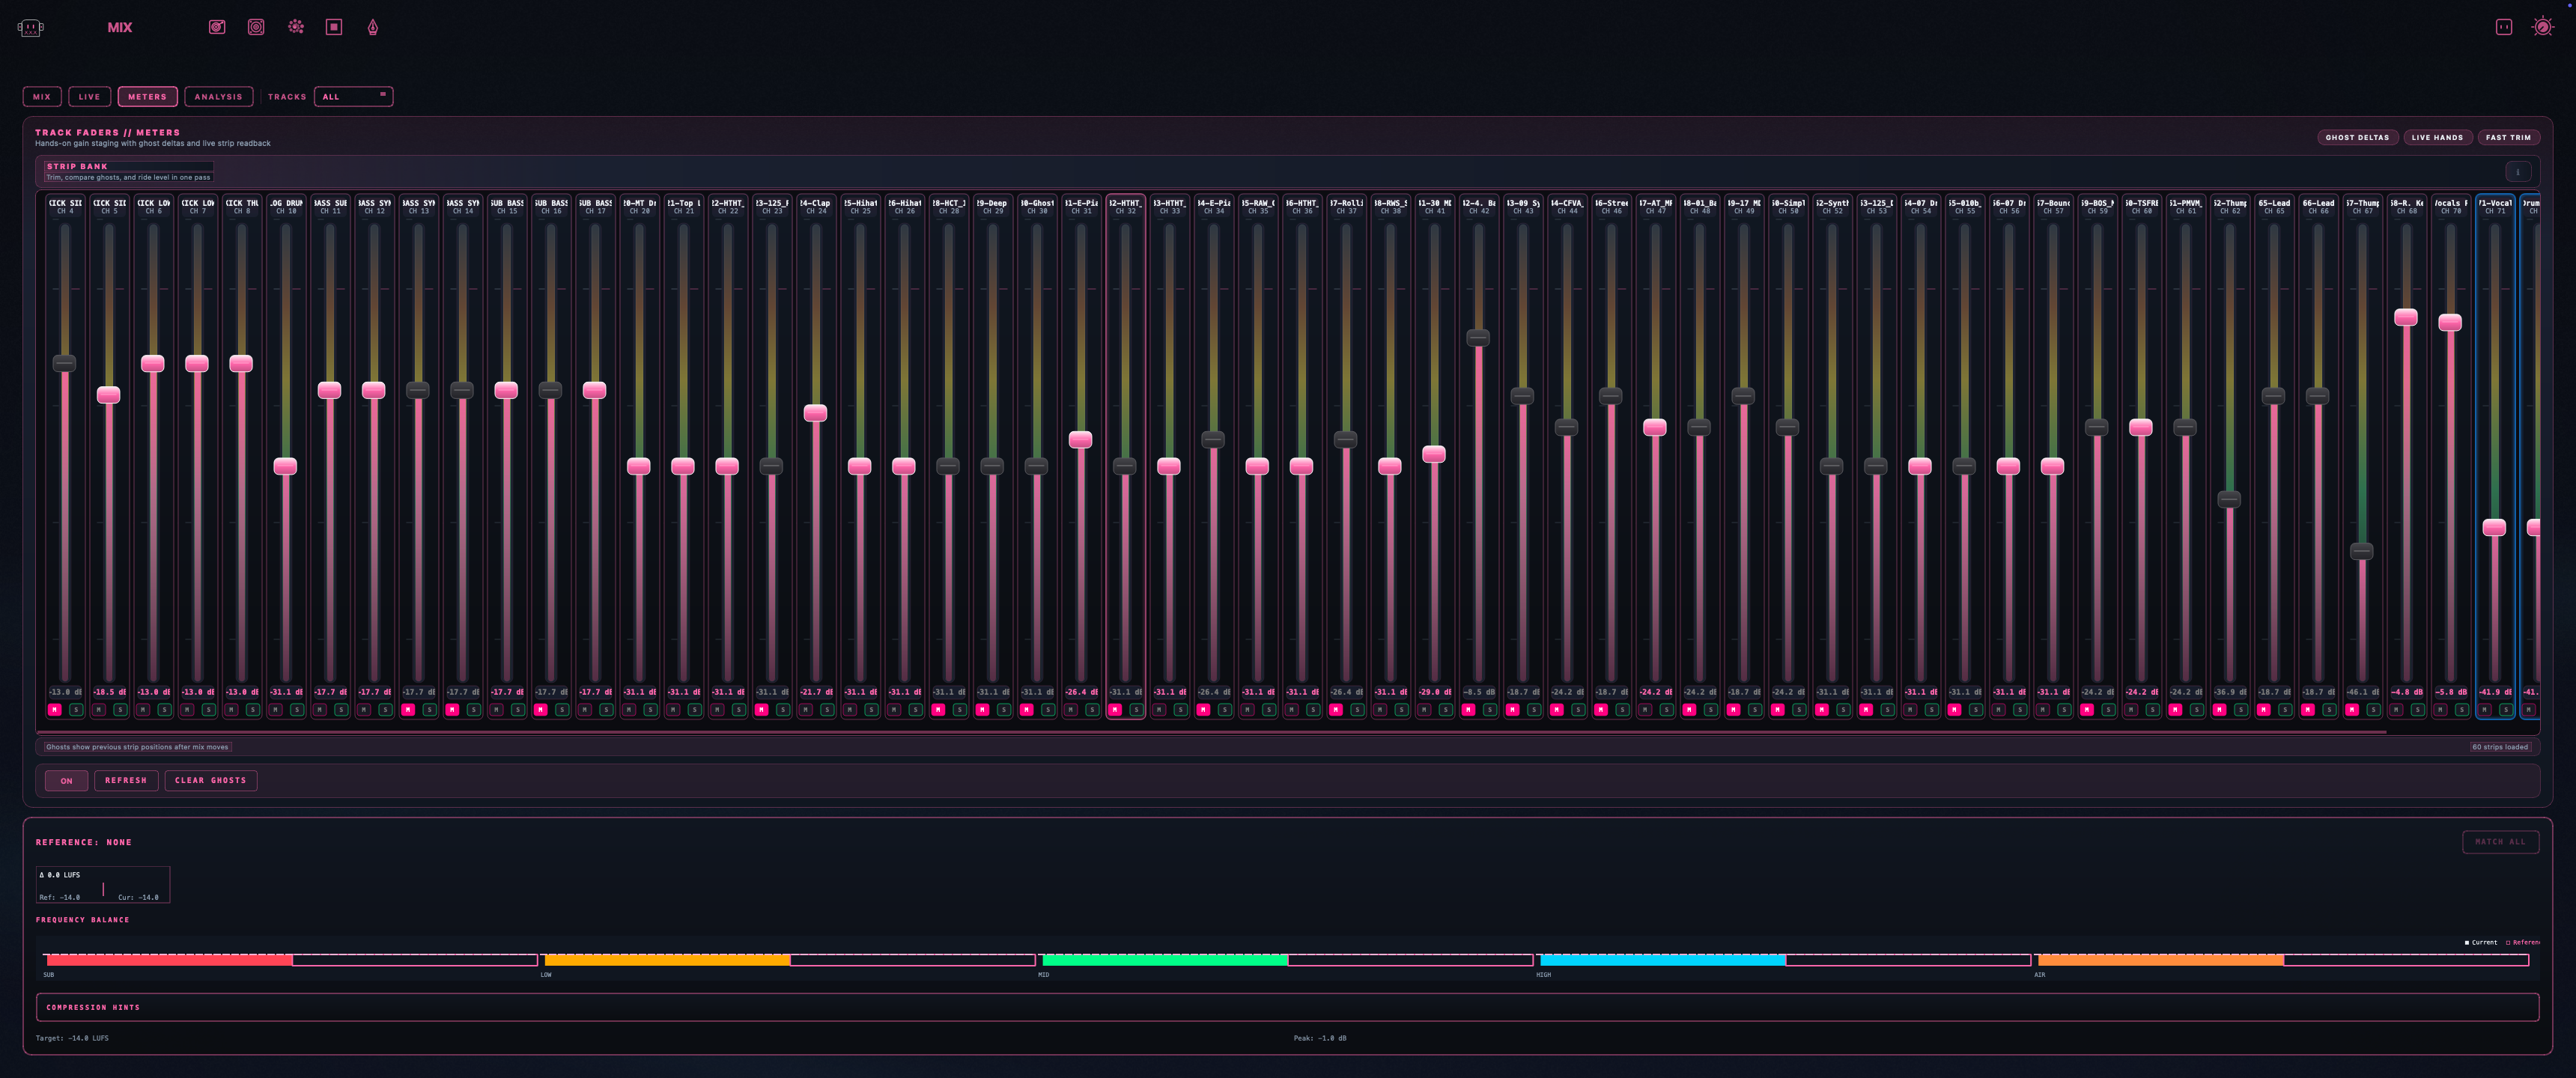Click the CLEAR GHOSTS button

point(210,780)
